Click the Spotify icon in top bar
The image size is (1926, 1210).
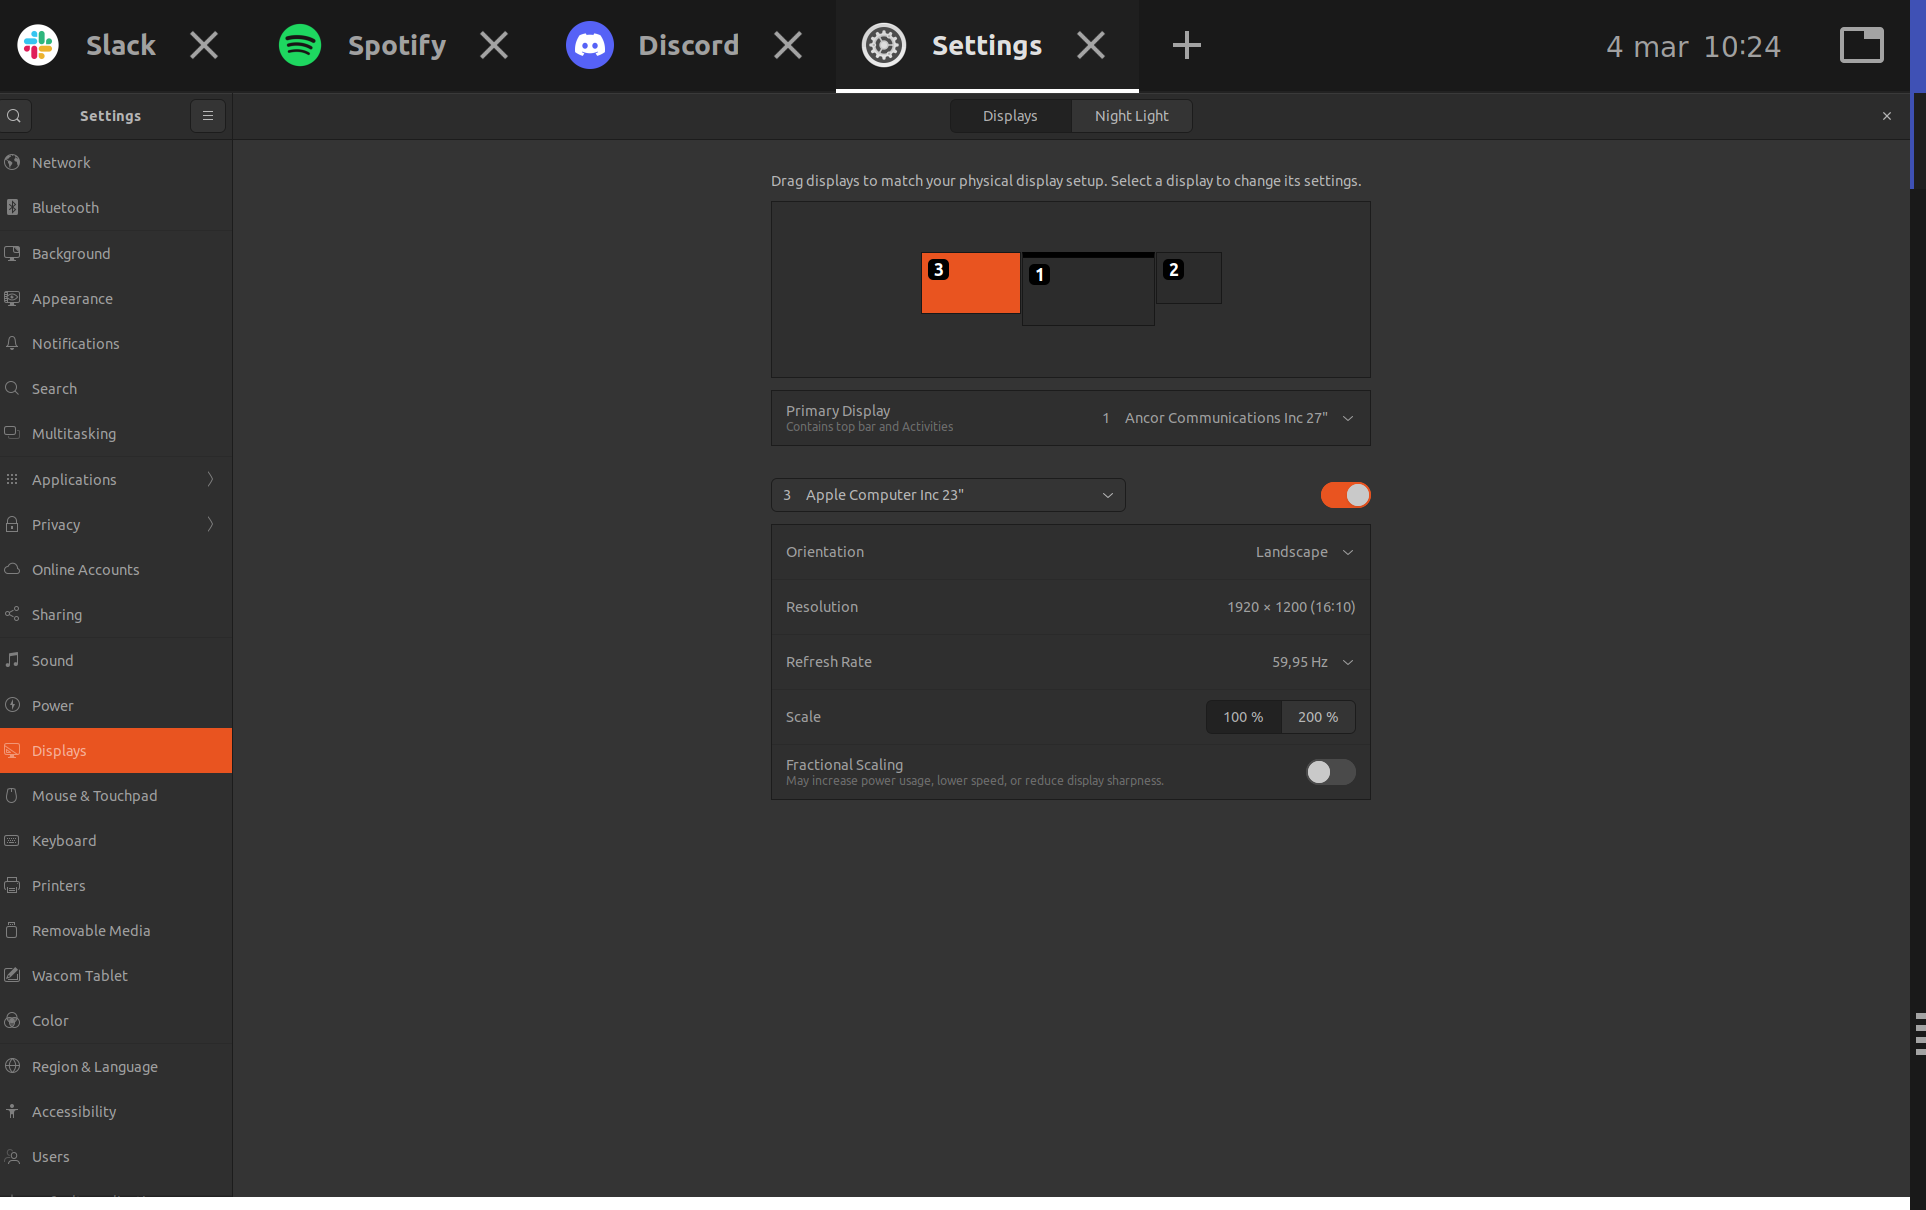299,45
